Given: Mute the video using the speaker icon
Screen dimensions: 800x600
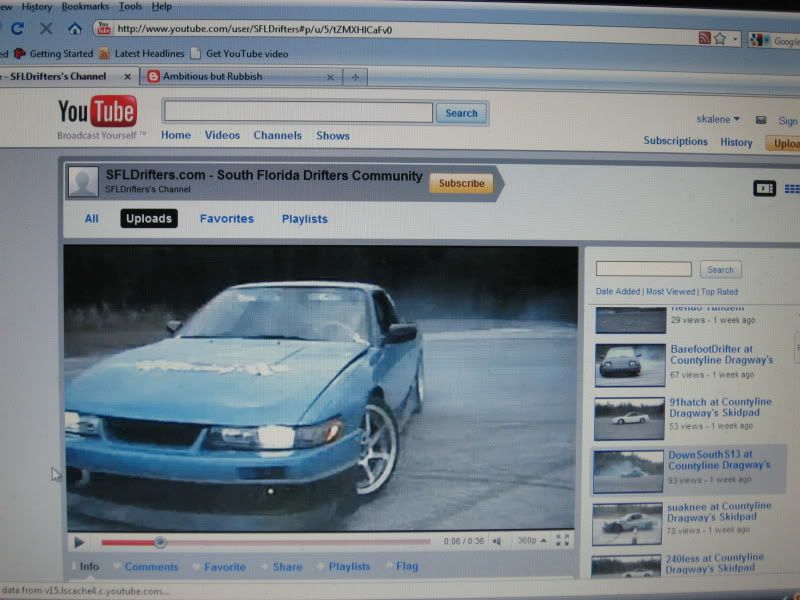Looking at the screenshot, I should [496, 541].
